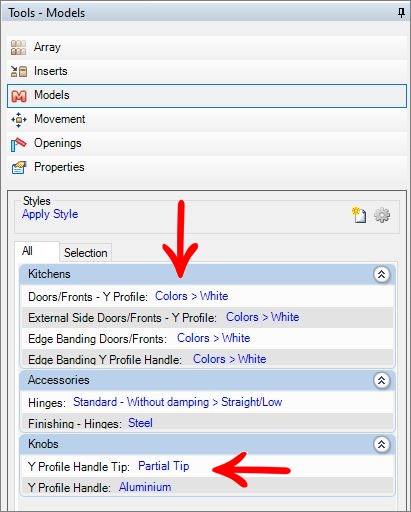The width and height of the screenshot is (411, 512).
Task: Open the Inserts tool icon
Action: click(x=19, y=71)
